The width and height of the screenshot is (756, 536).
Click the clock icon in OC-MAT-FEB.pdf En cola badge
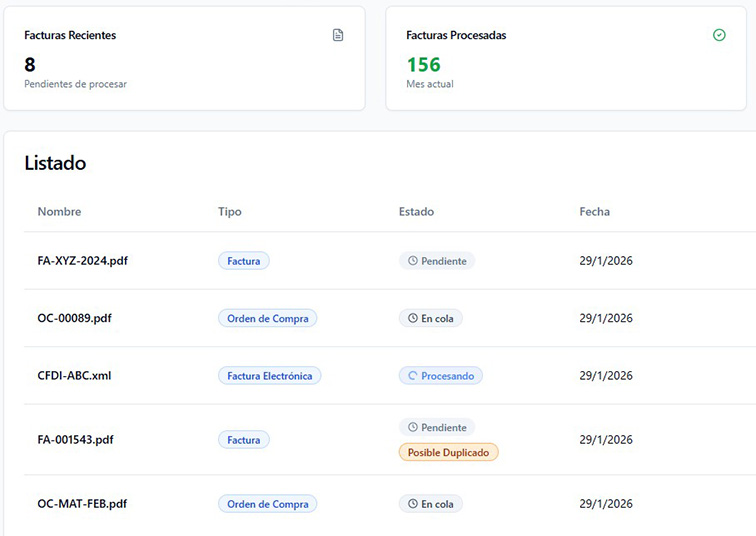(x=411, y=505)
